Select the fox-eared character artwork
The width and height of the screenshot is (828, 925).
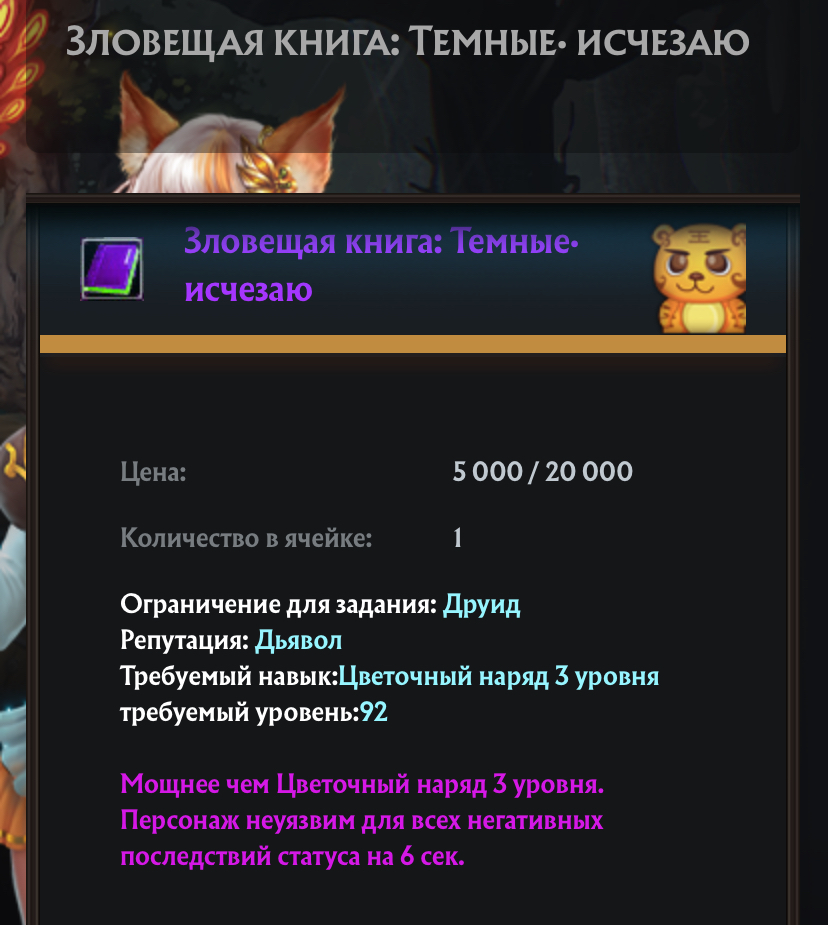(231, 133)
